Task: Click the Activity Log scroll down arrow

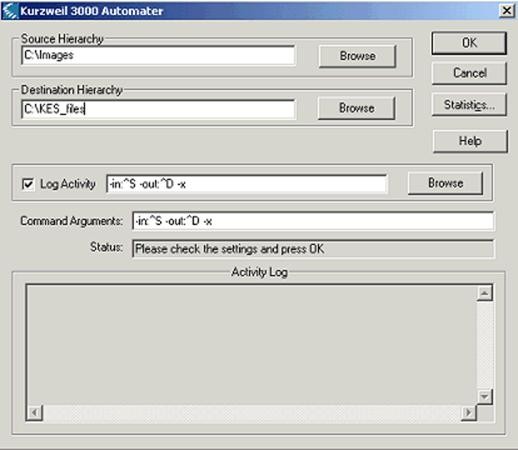Action: tap(484, 397)
